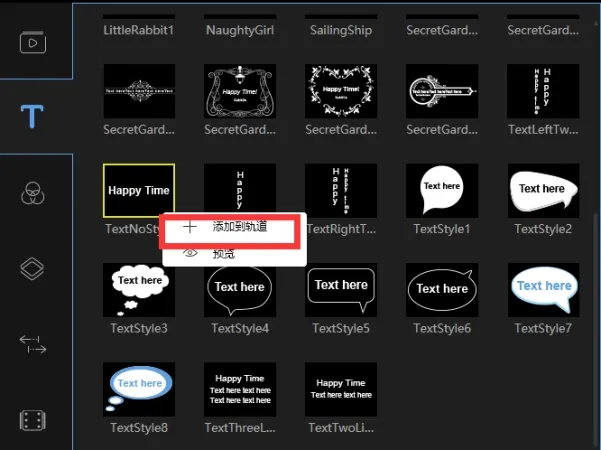The image size is (601, 450).
Task: Select the Text tab icon
Action: [33, 117]
